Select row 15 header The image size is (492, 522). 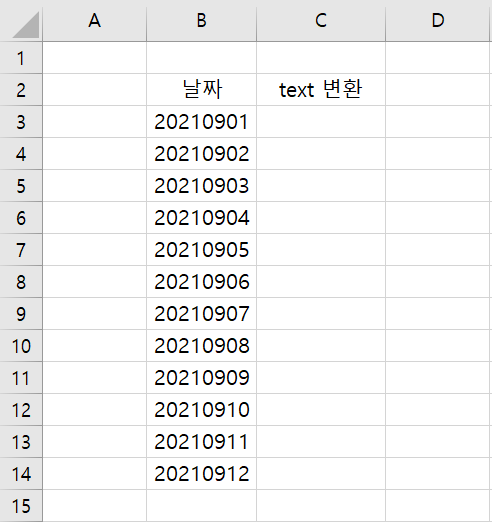click(x=21, y=506)
